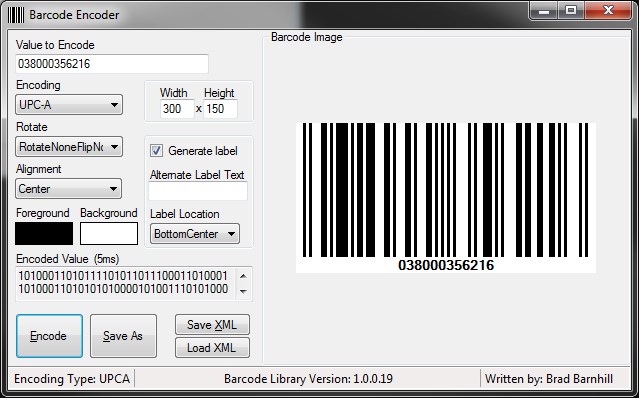Image resolution: width=639 pixels, height=398 pixels.
Task: Click the Width field showing 300
Action: (177, 109)
